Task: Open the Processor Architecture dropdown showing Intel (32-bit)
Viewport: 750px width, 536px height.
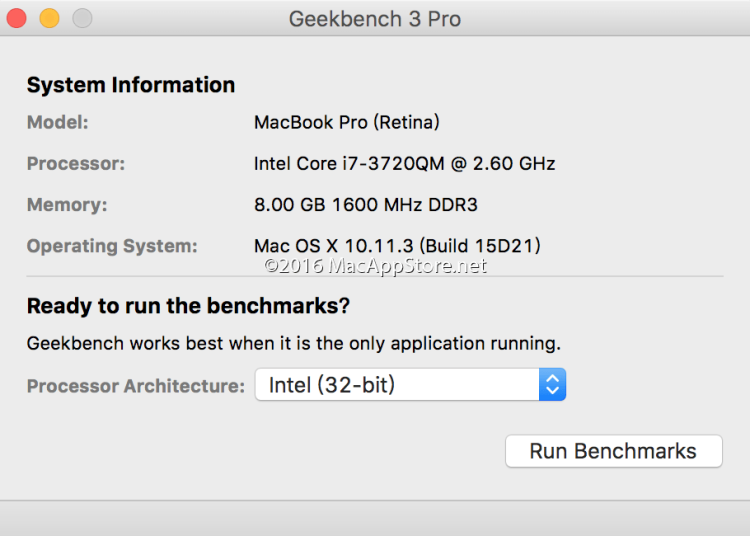Action: coord(398,385)
